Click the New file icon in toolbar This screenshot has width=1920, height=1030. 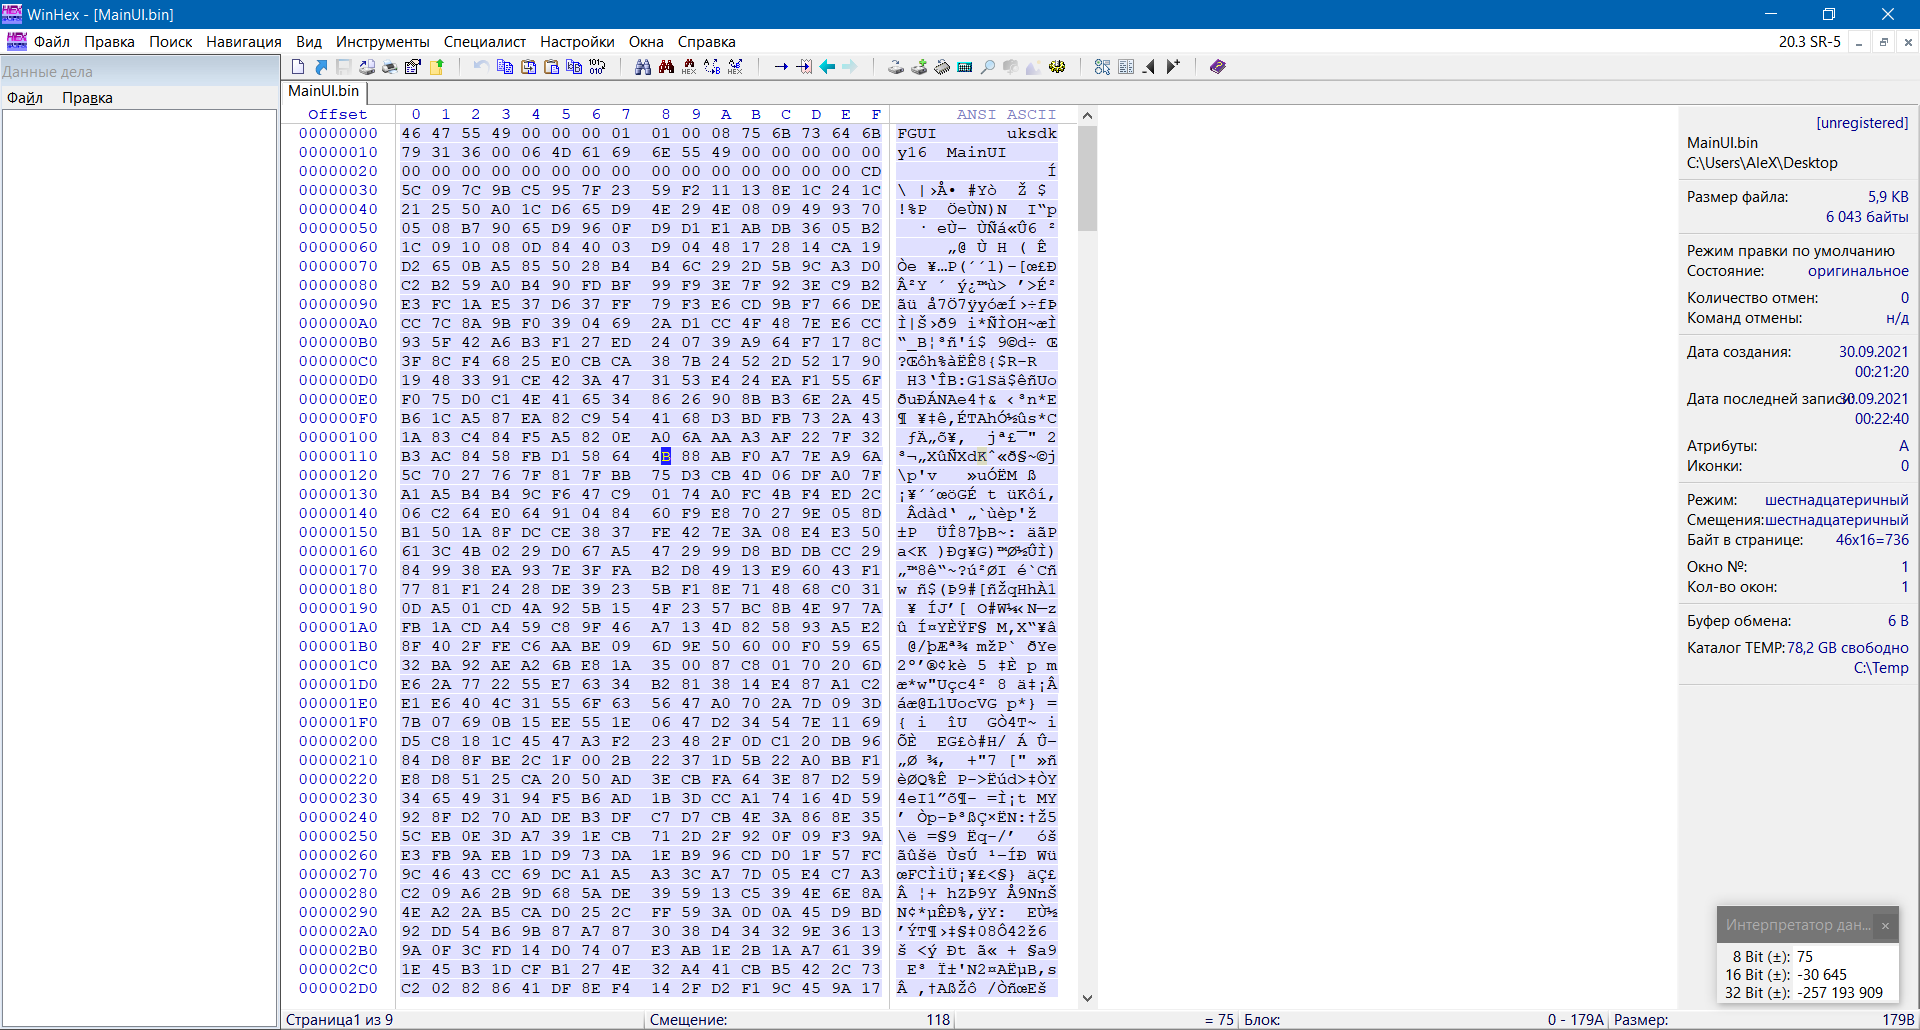[x=298, y=67]
